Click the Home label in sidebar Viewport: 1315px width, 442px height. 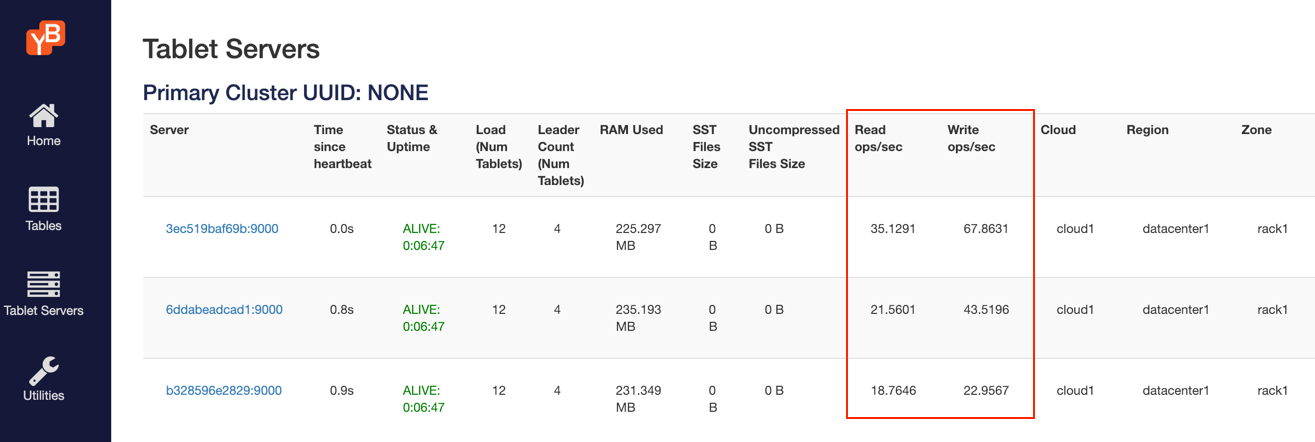point(44,141)
